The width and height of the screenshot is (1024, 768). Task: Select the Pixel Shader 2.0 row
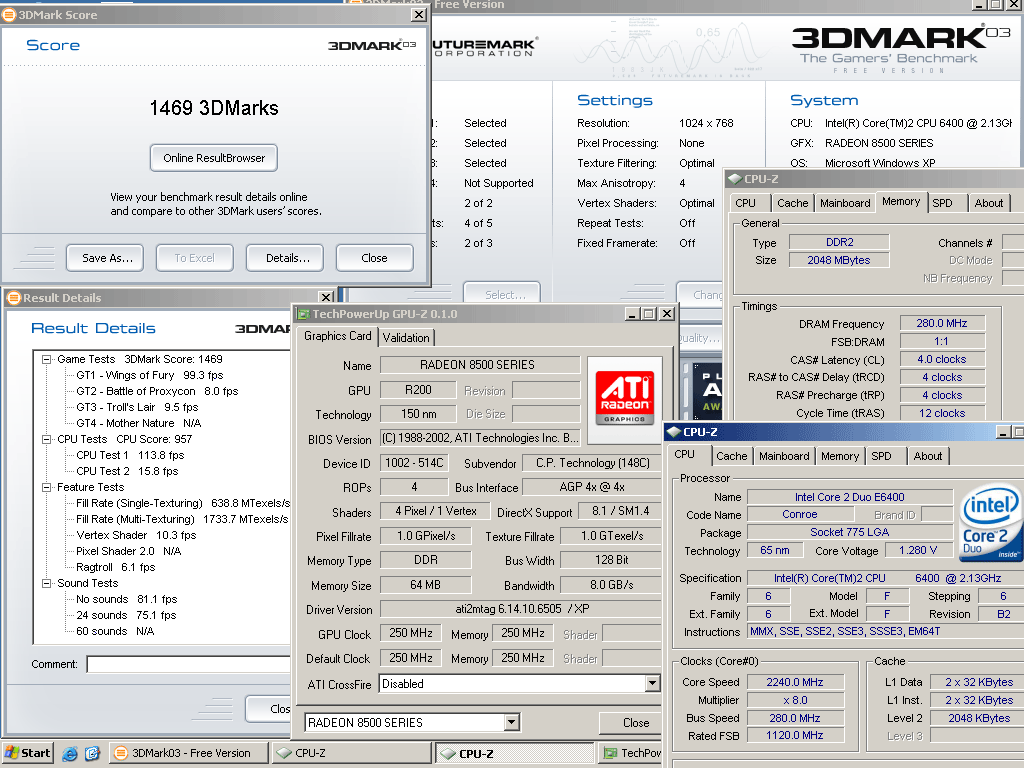coord(129,551)
